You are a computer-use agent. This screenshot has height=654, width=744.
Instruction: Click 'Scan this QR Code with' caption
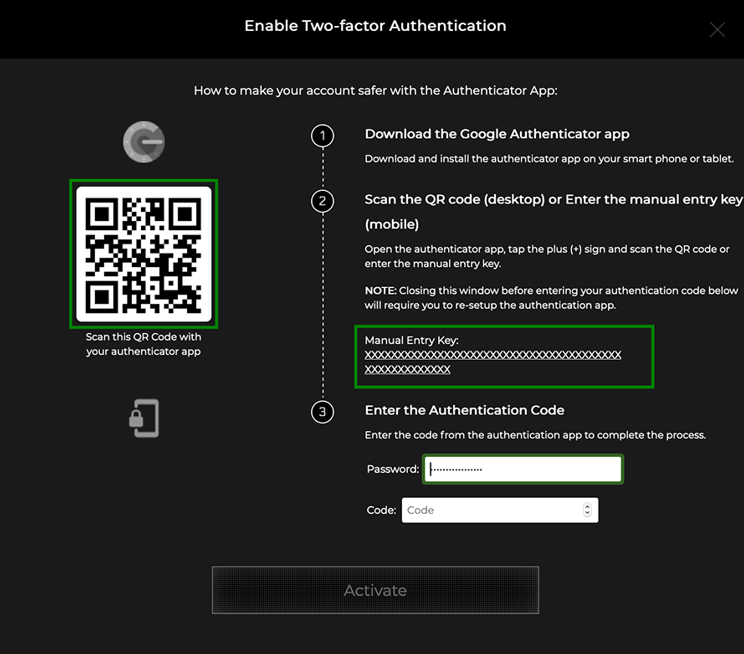pos(143,336)
